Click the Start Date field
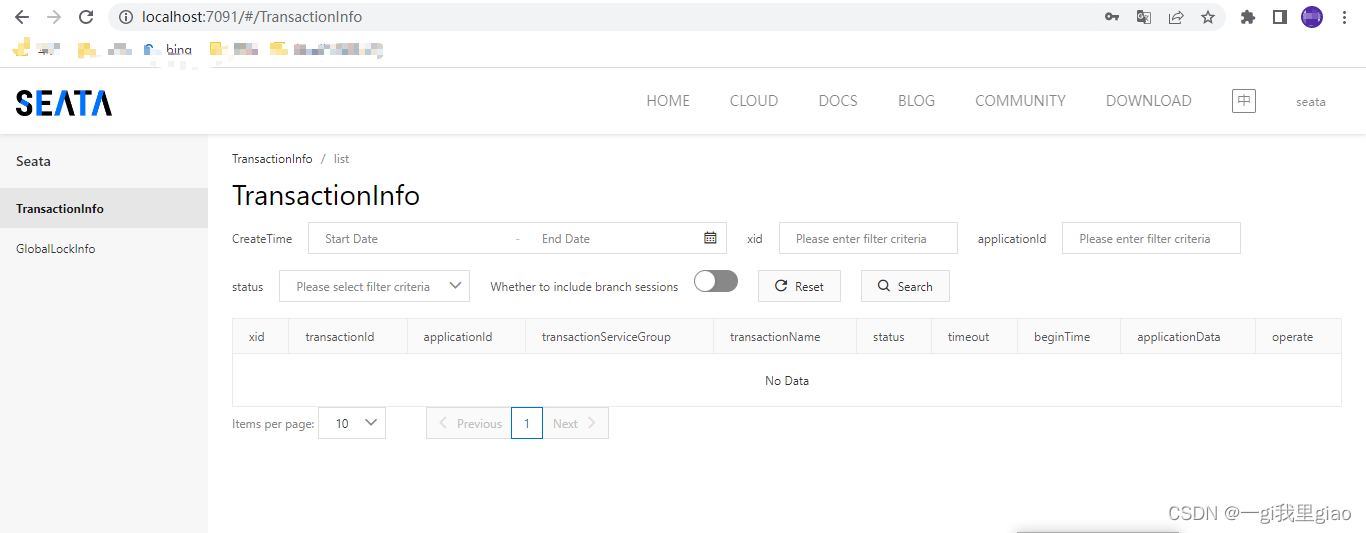 (x=410, y=239)
